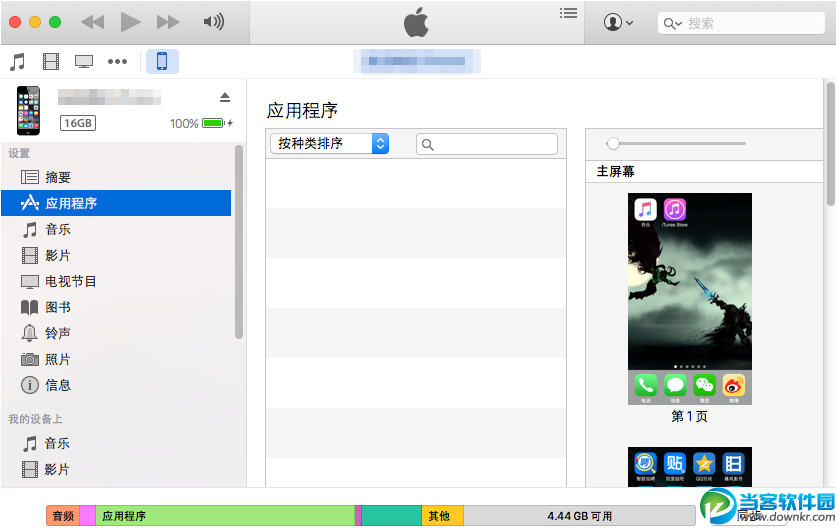
Task: Select the 第 1 页 home screen thumbnail
Action: pos(689,299)
